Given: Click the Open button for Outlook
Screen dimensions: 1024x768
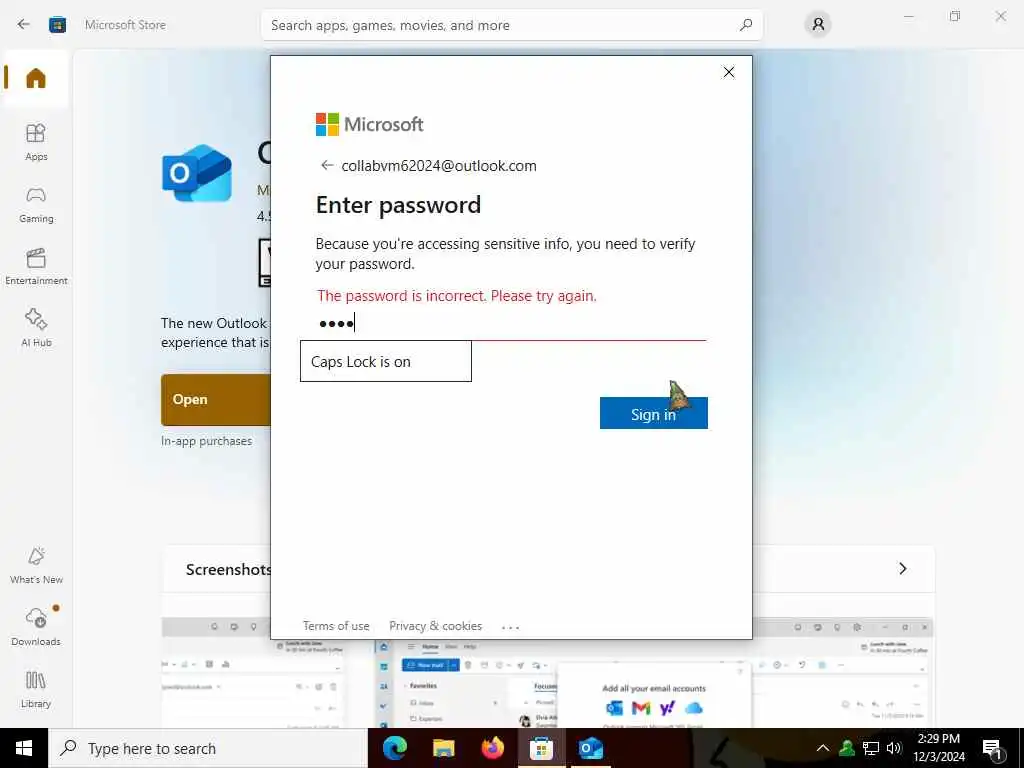Looking at the screenshot, I should click(x=216, y=400).
